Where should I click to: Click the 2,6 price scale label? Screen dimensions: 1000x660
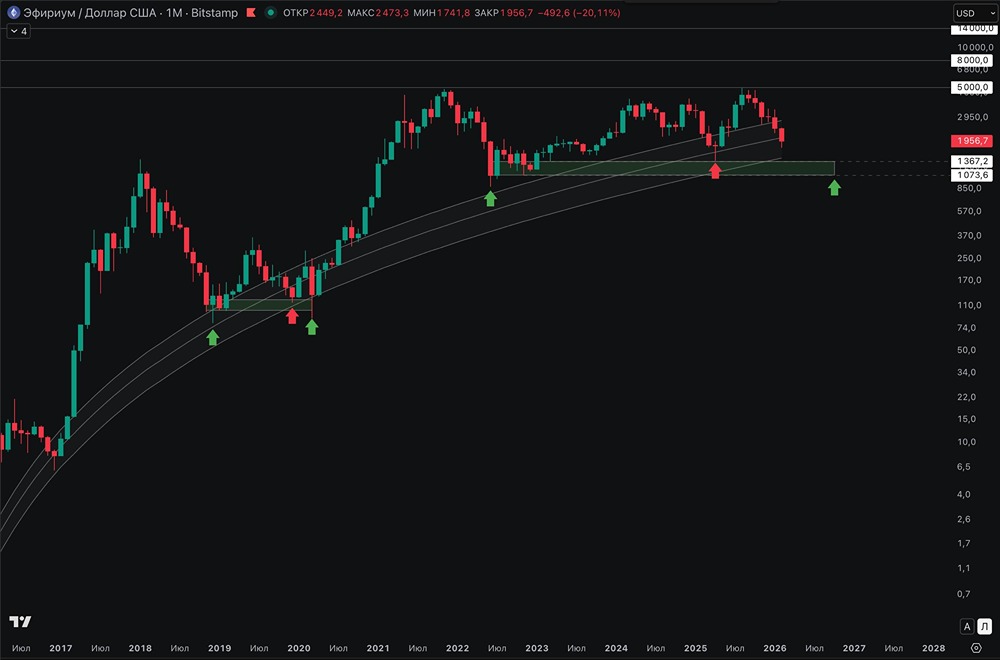[964, 519]
